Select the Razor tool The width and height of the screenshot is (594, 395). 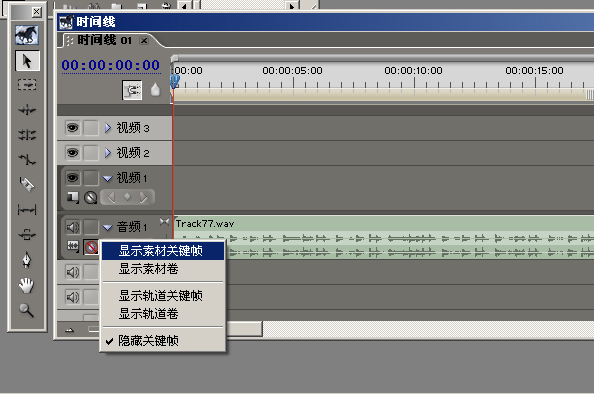27,184
